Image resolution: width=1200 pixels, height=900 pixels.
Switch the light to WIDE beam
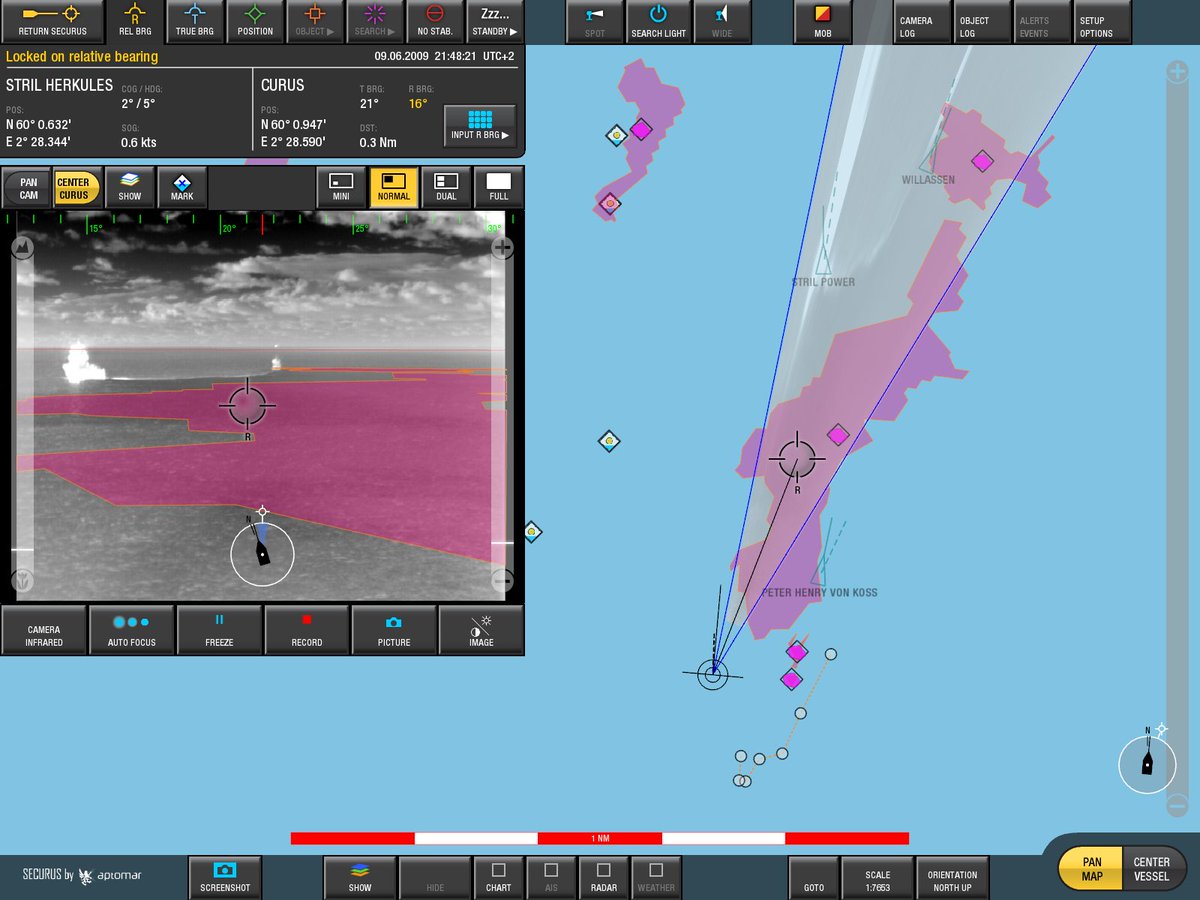[722, 21]
